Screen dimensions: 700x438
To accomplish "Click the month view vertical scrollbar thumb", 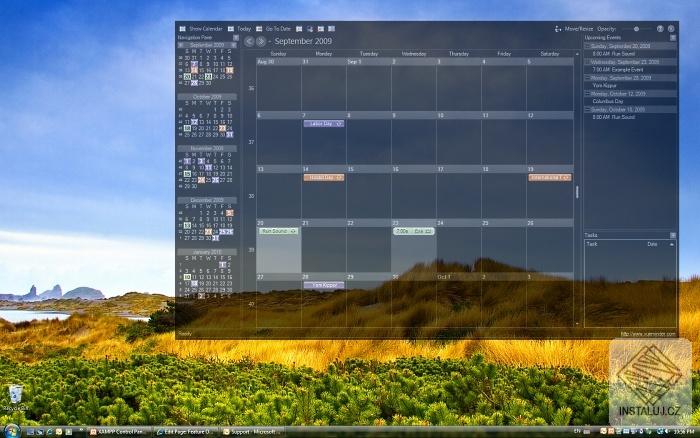I will click(577, 192).
